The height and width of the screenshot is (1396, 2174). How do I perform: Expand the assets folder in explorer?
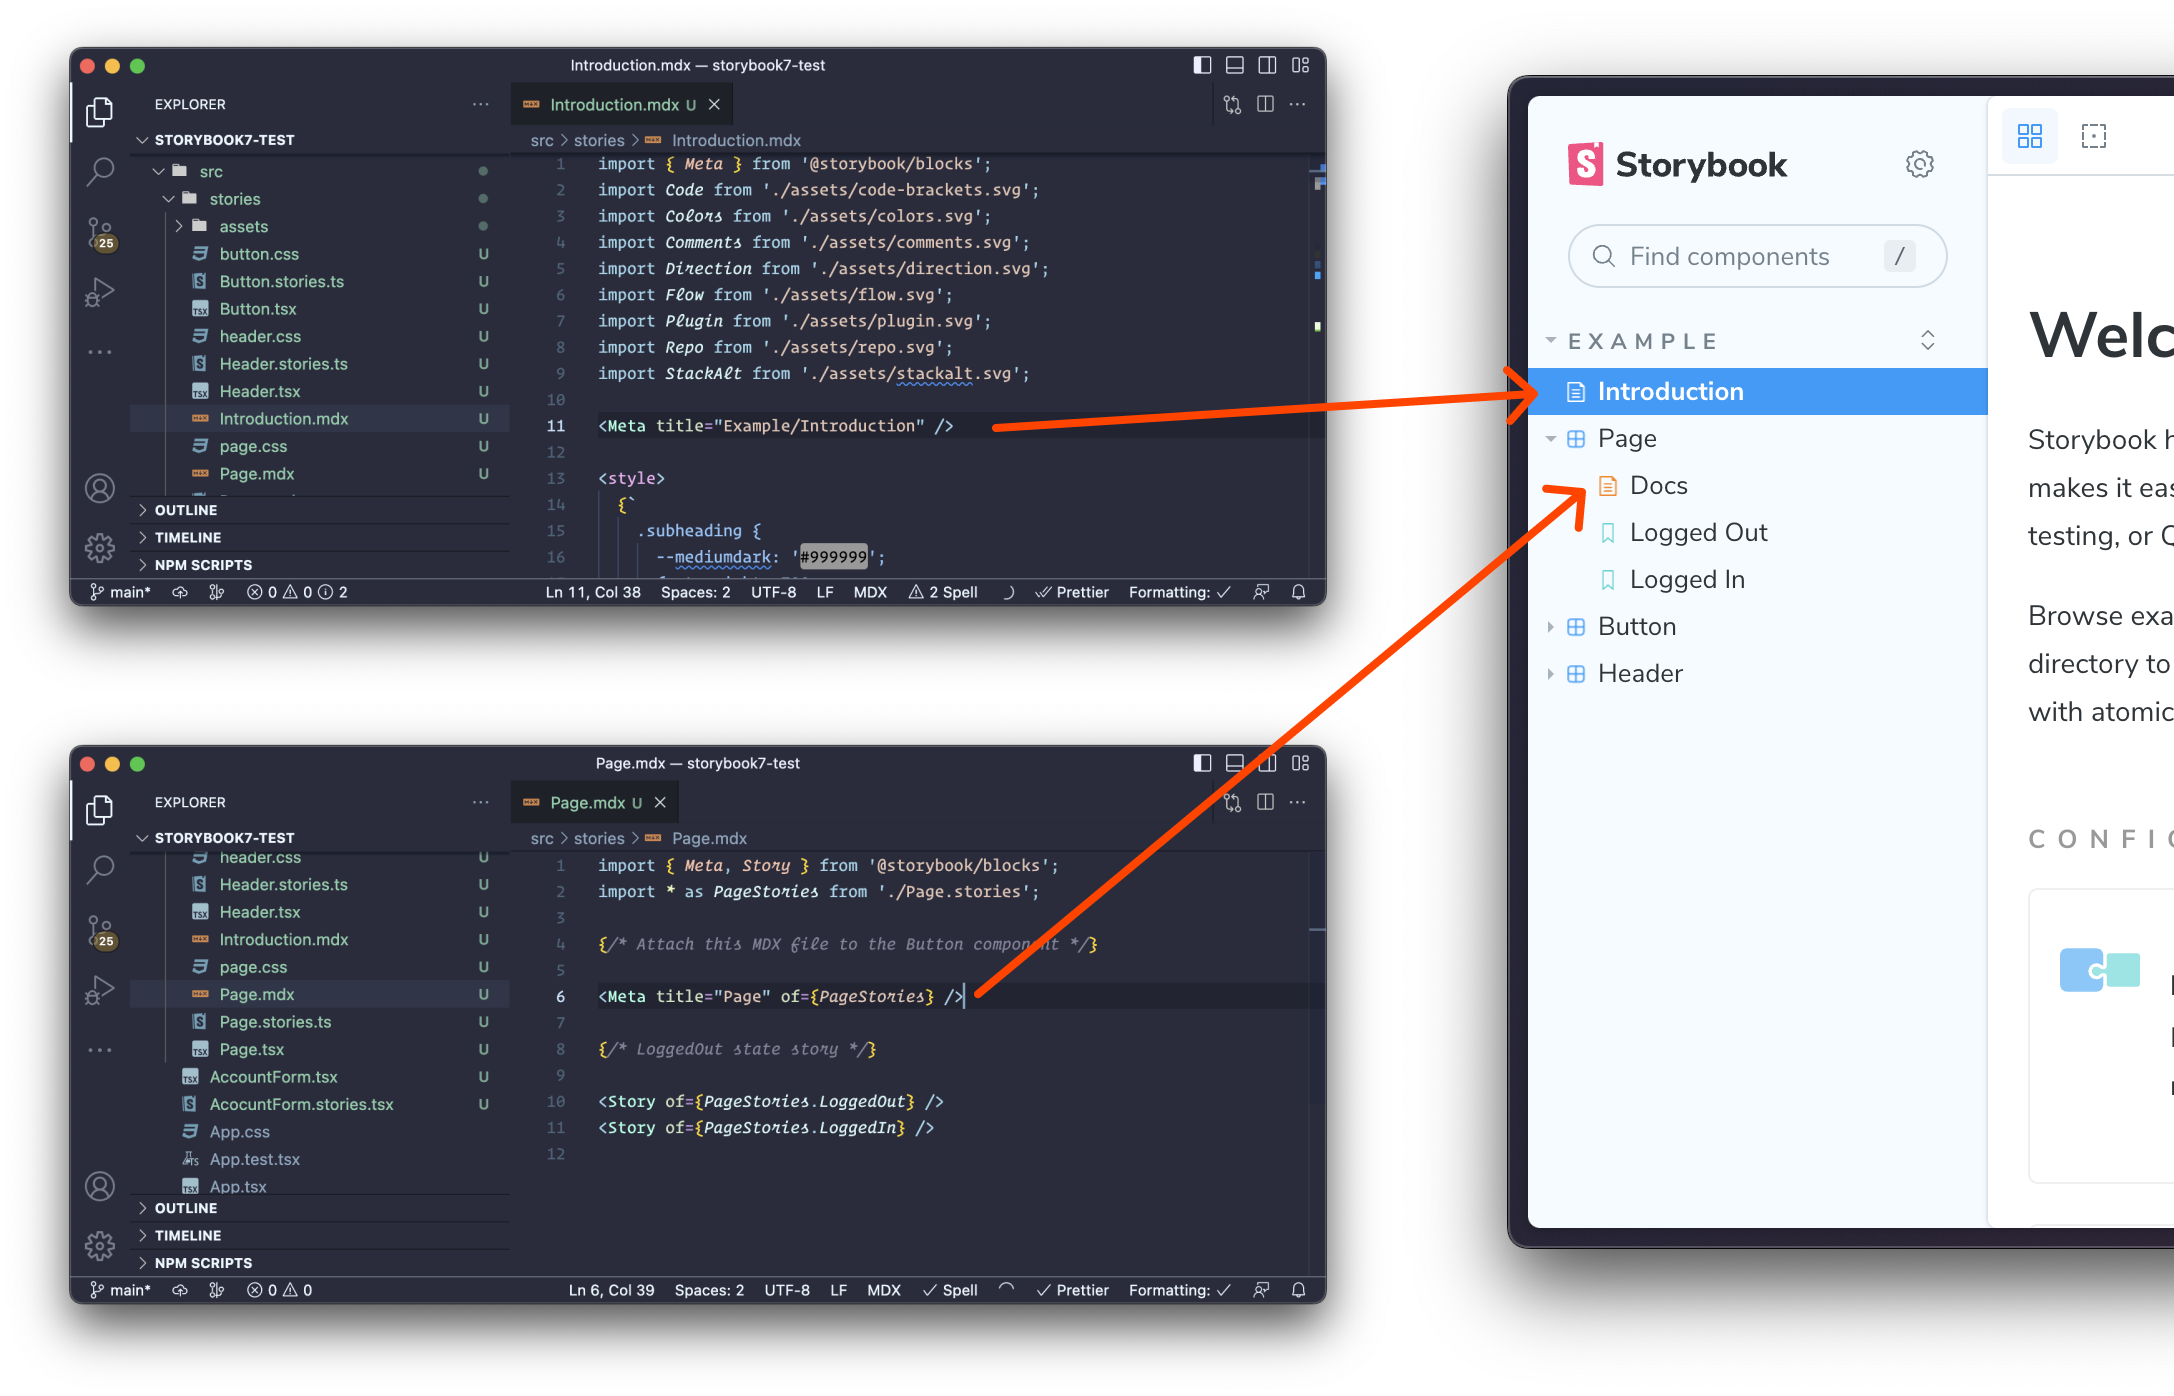pyautogui.click(x=243, y=227)
